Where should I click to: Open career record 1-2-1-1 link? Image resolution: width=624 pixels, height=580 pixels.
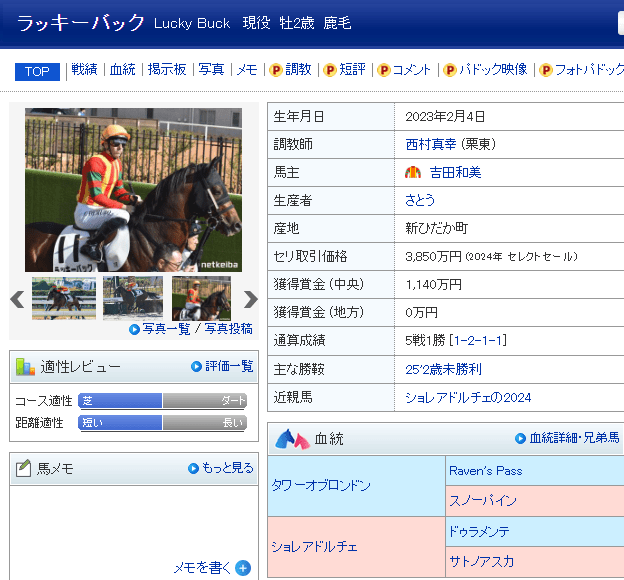pos(480,340)
